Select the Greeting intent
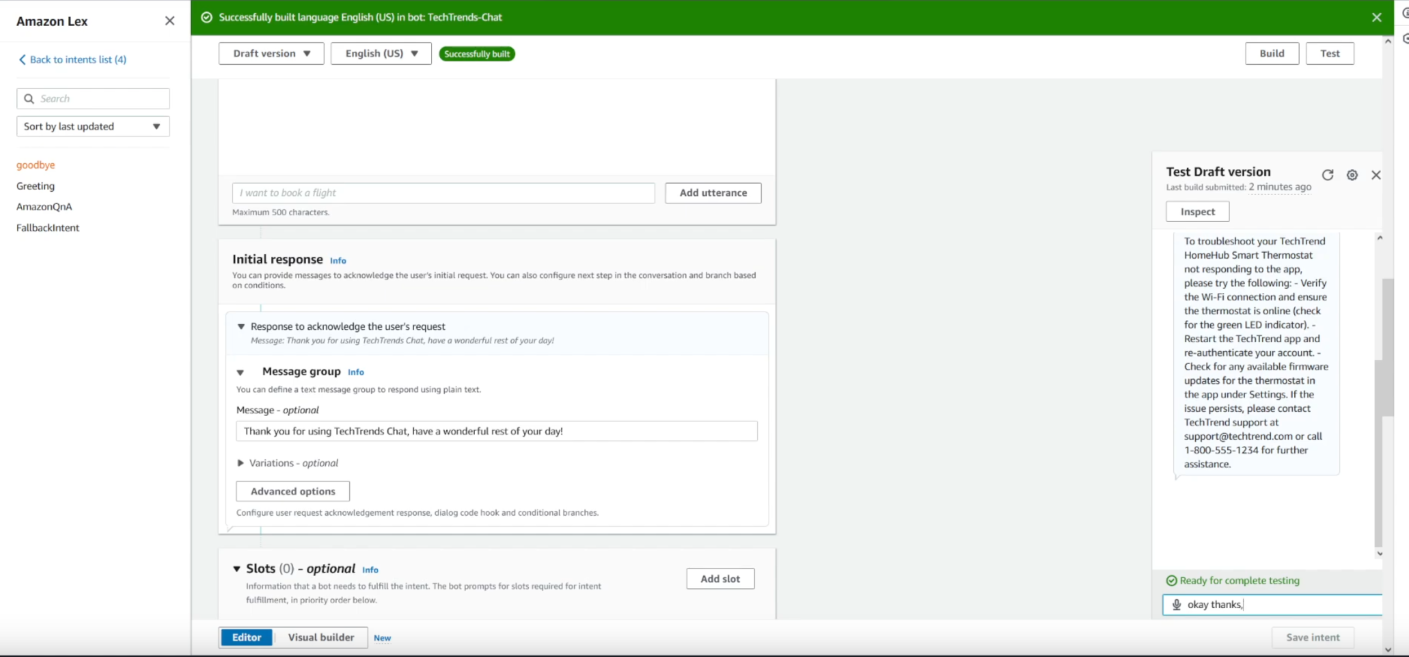Viewport: 1409px width, 657px height. (x=35, y=186)
